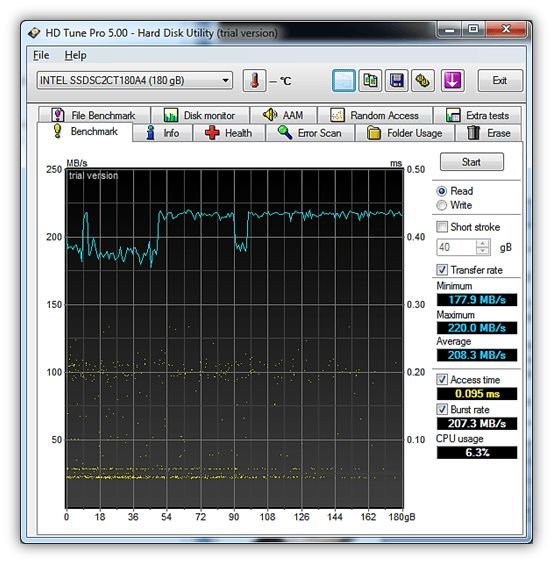Expand the INTEL SSD drive dropdown
The height and width of the screenshot is (564, 553).
135,80
